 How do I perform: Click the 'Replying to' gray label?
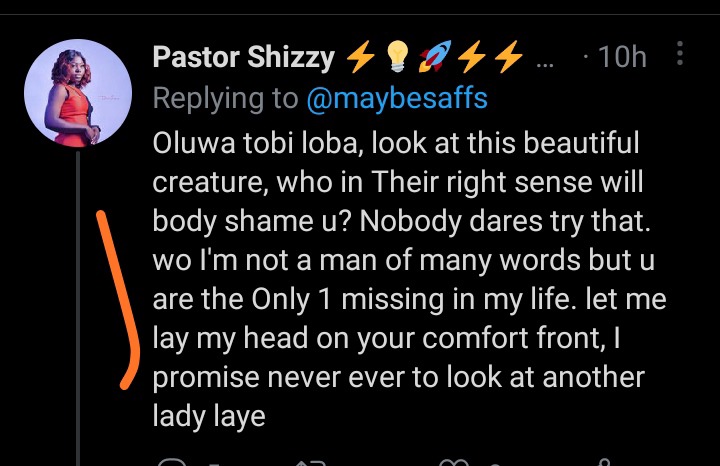225,99
